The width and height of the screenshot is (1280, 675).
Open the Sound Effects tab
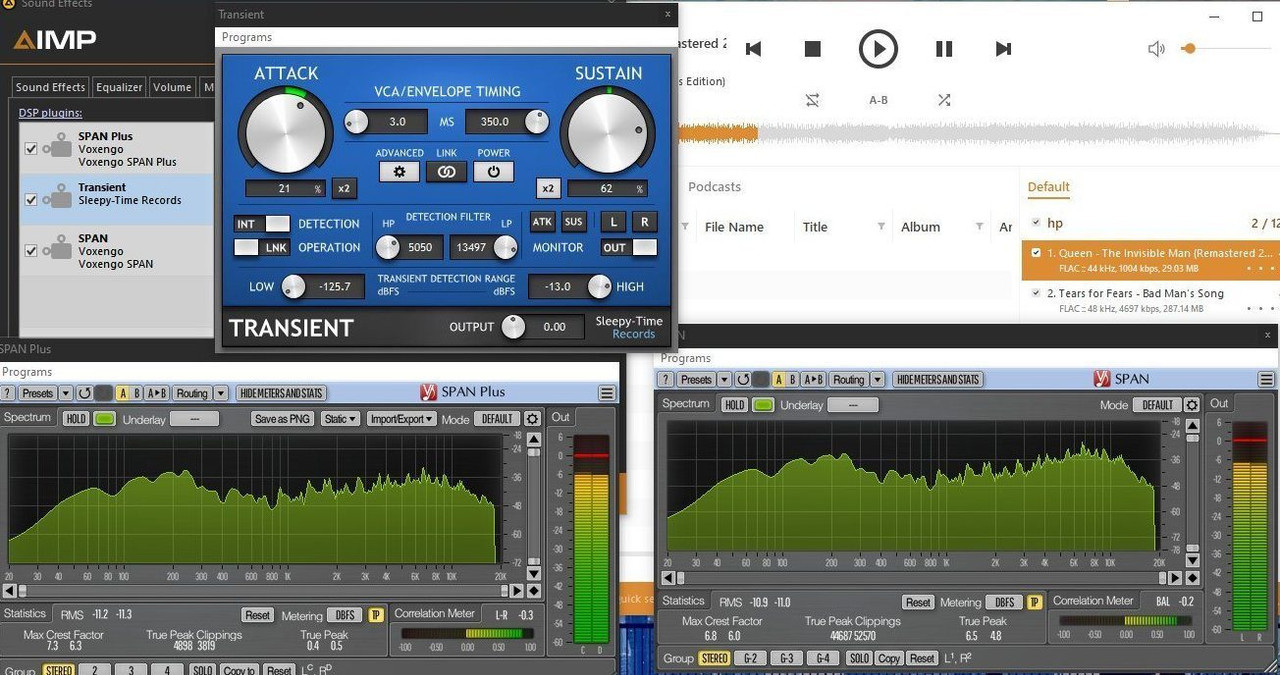[x=51, y=87]
